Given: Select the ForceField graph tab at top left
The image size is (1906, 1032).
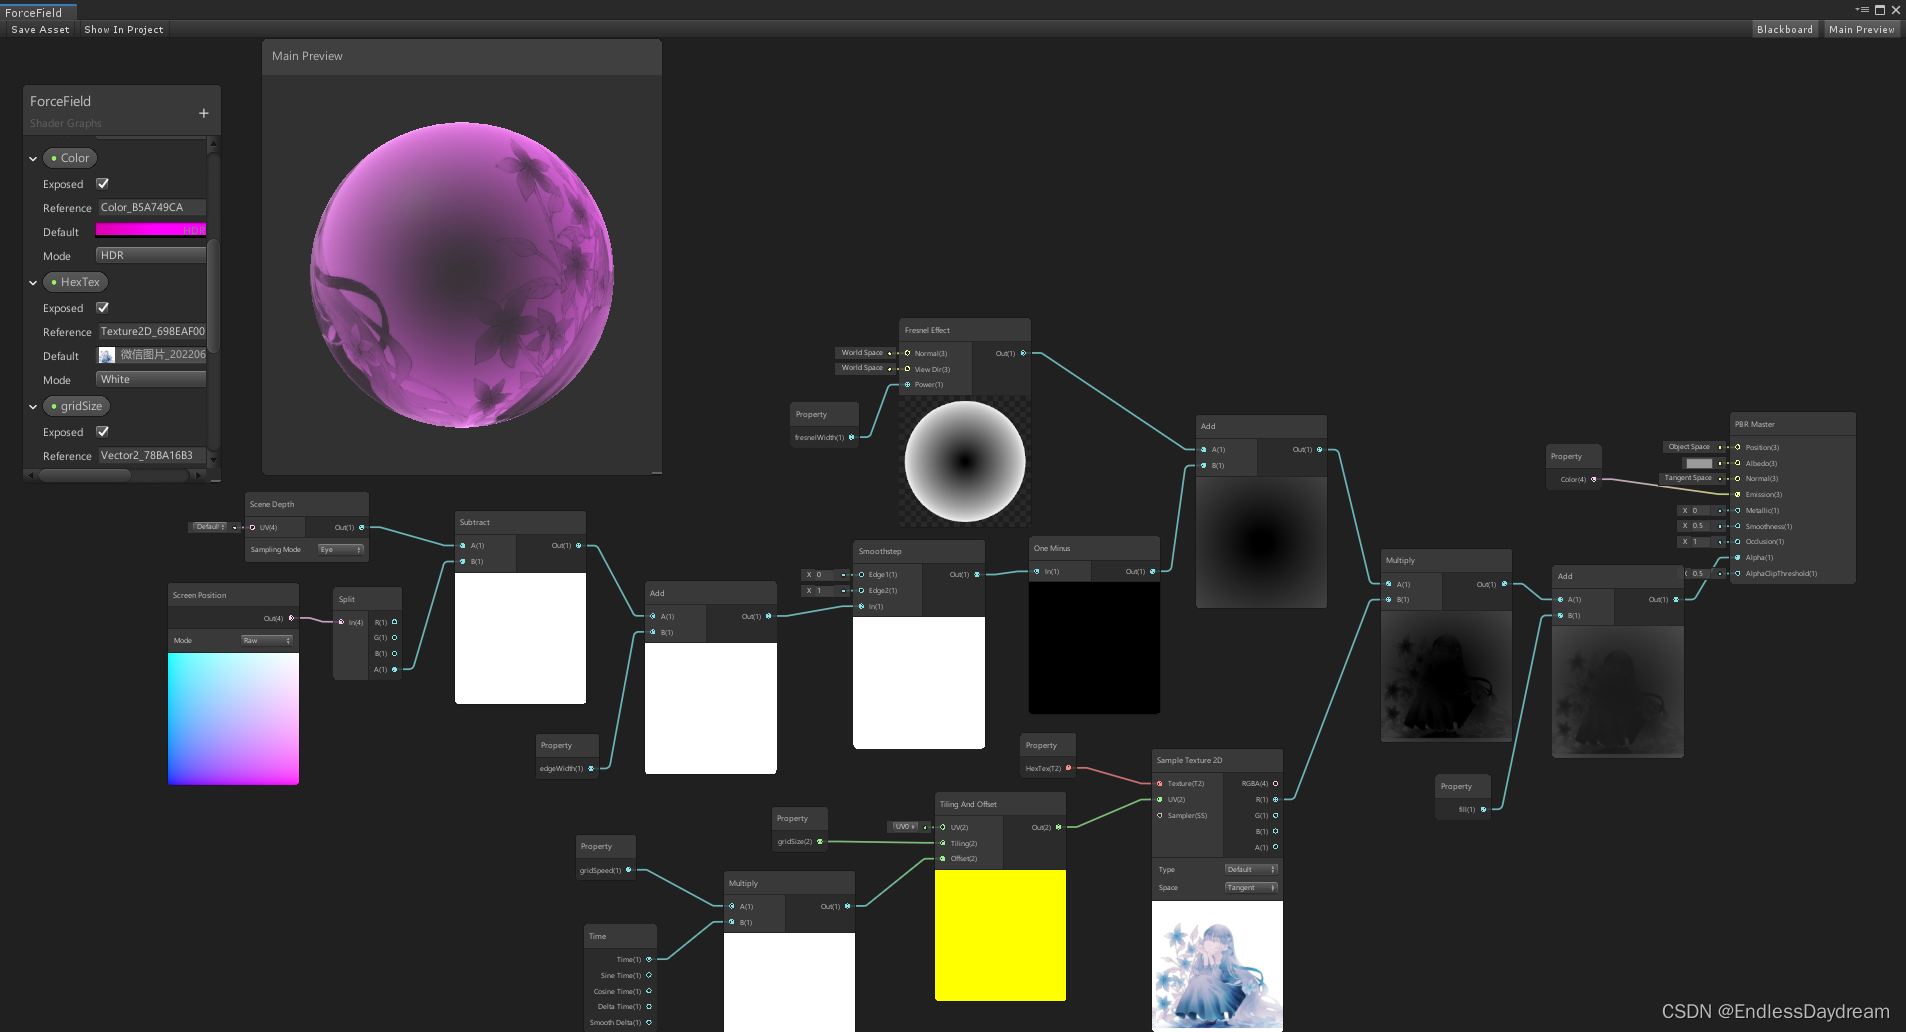Looking at the screenshot, I should coord(35,12).
